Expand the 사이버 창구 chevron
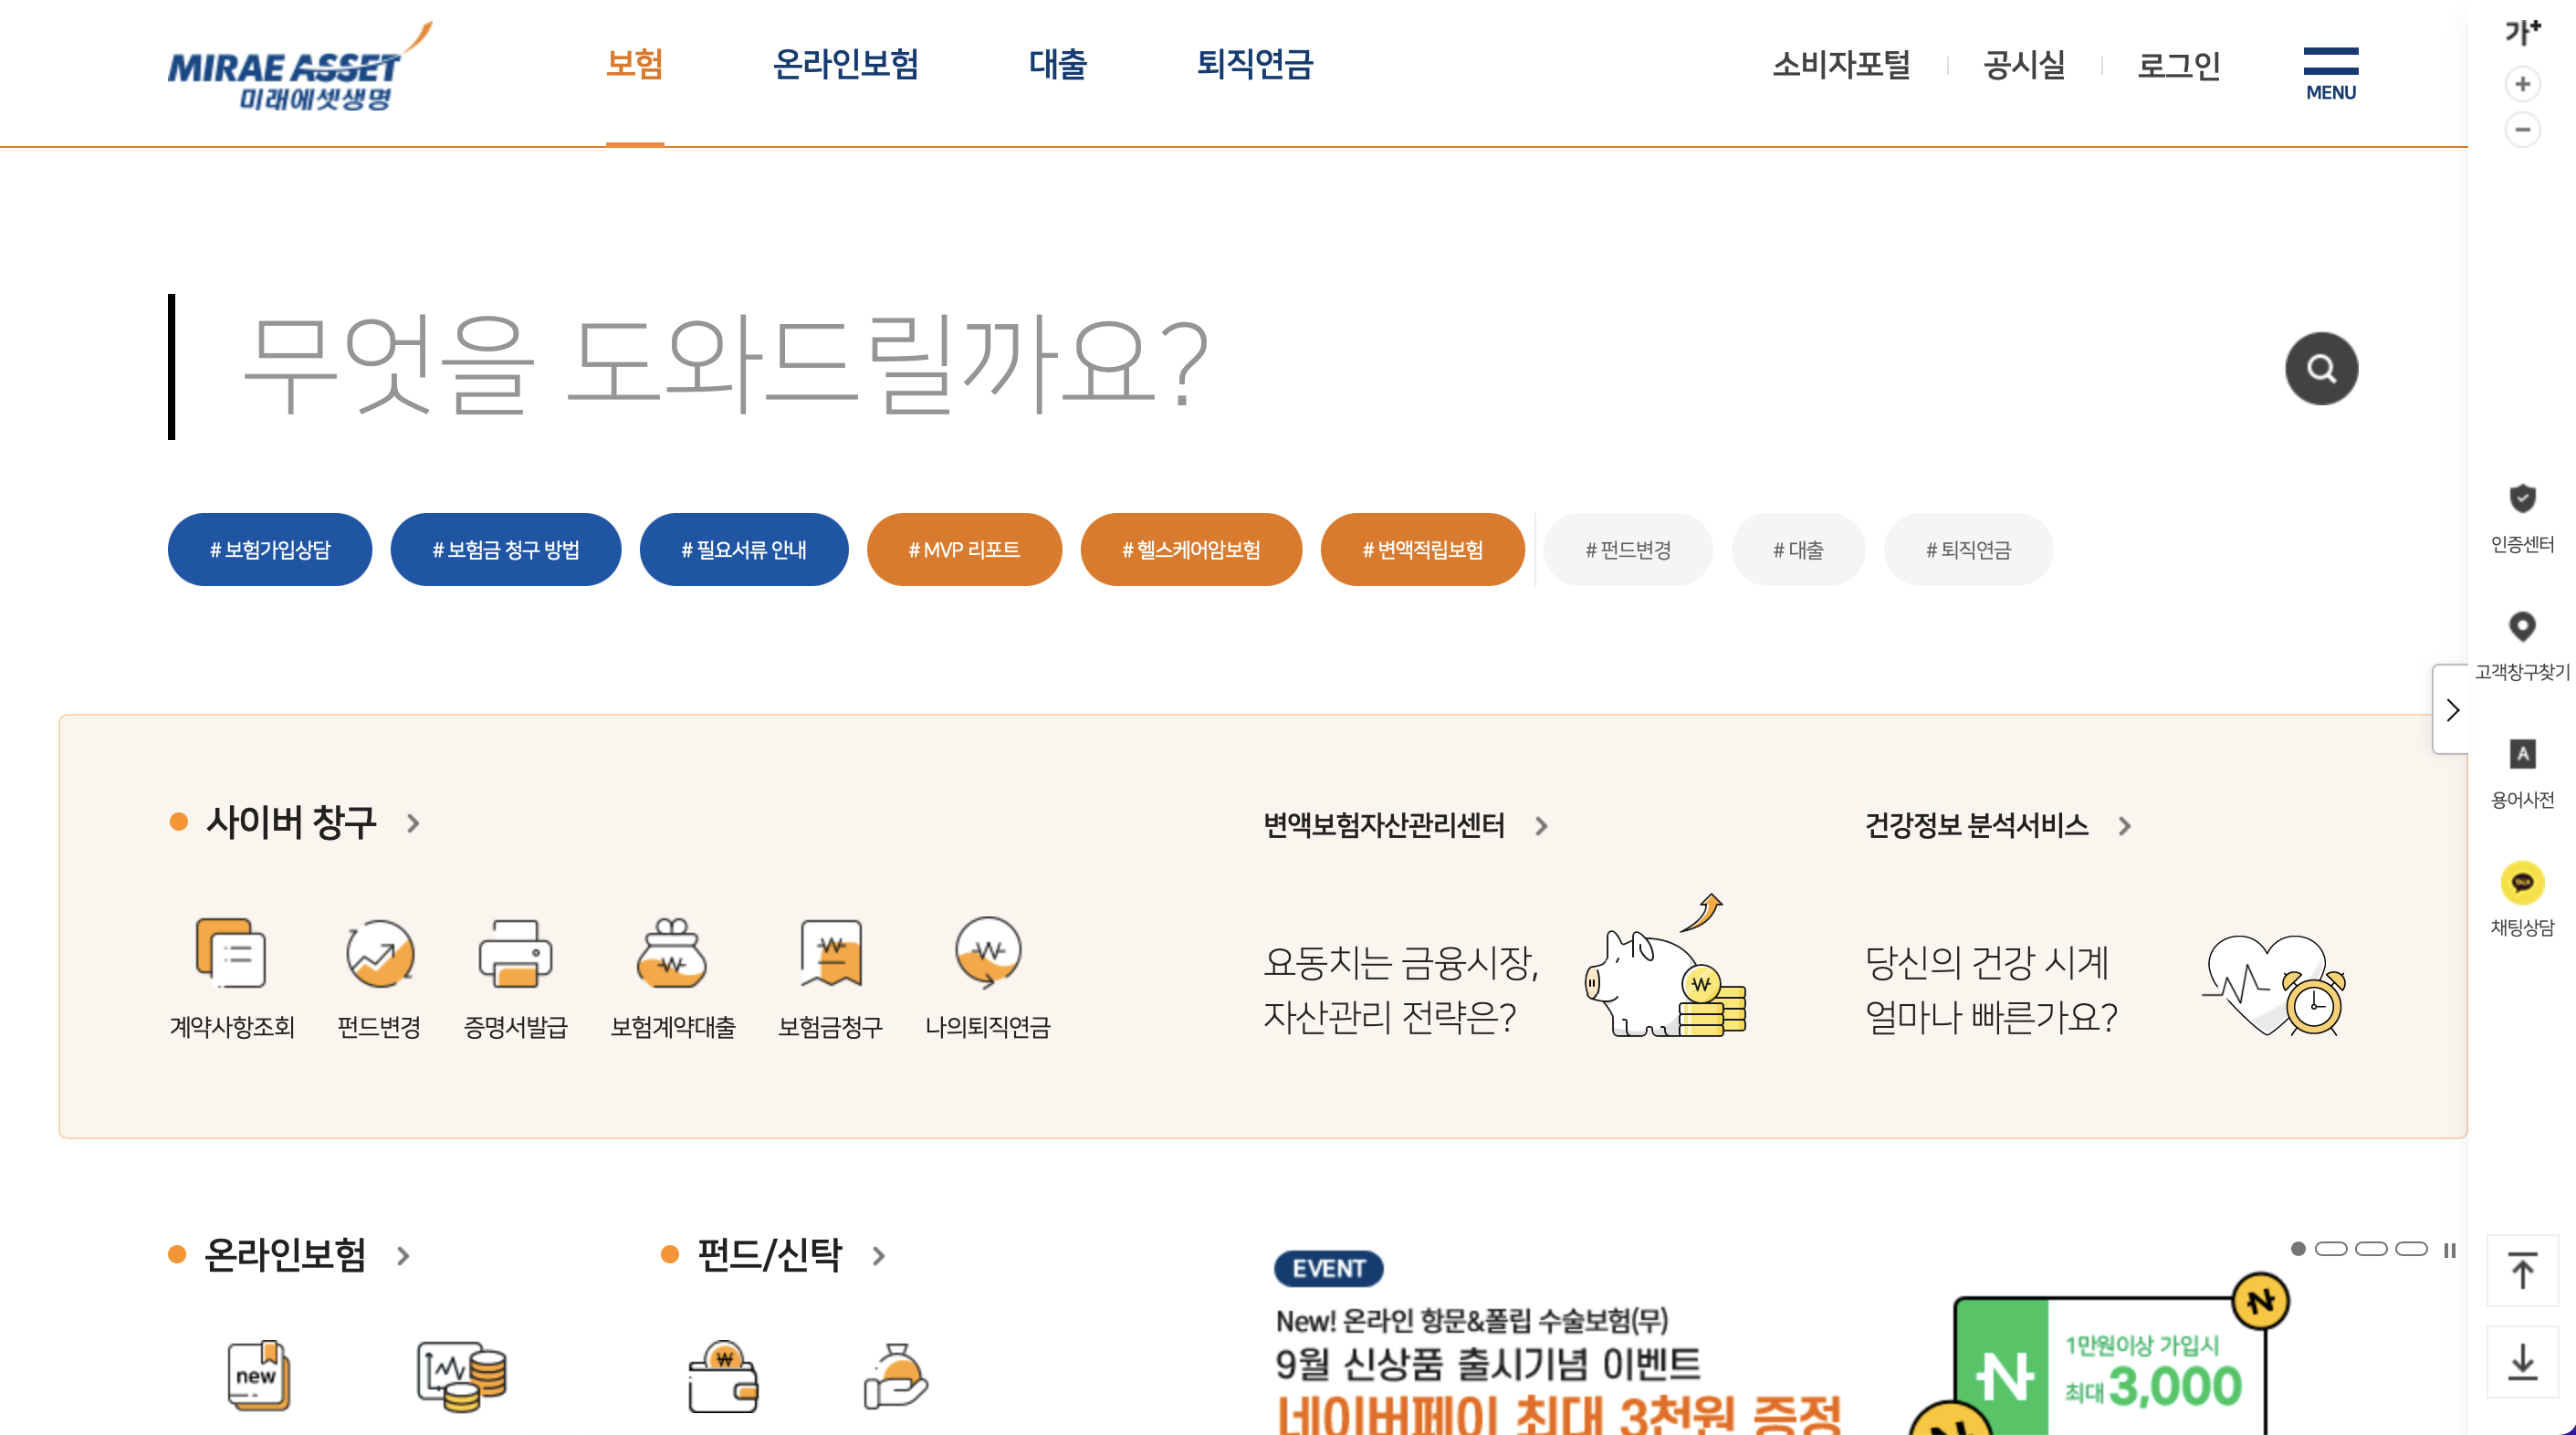The width and height of the screenshot is (2576, 1435). tap(413, 824)
